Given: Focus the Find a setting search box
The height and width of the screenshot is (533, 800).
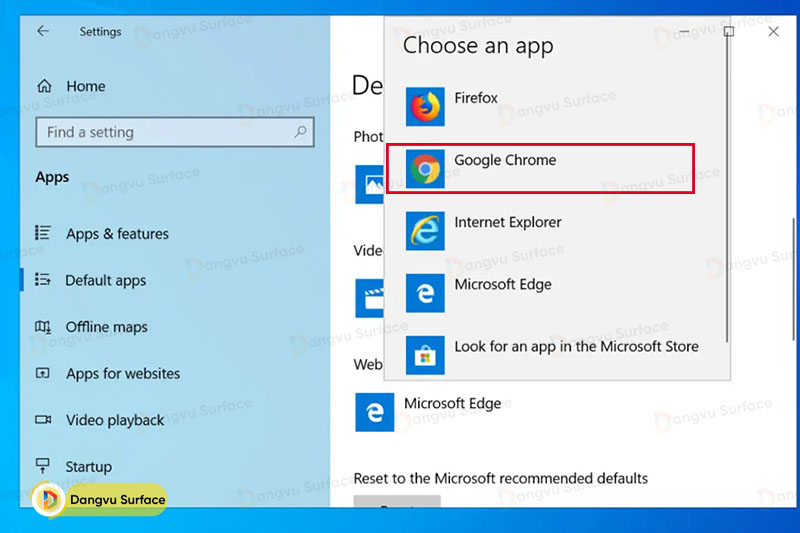Looking at the screenshot, I should pyautogui.click(x=174, y=132).
